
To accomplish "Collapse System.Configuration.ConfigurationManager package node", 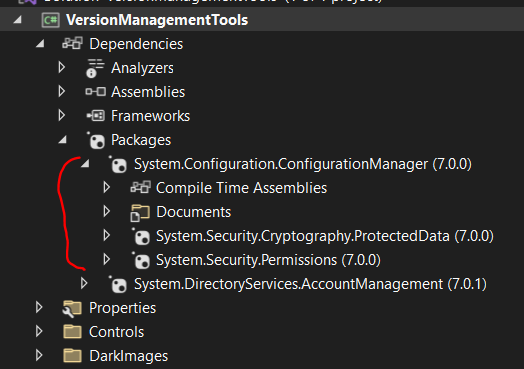I will pos(85,164).
